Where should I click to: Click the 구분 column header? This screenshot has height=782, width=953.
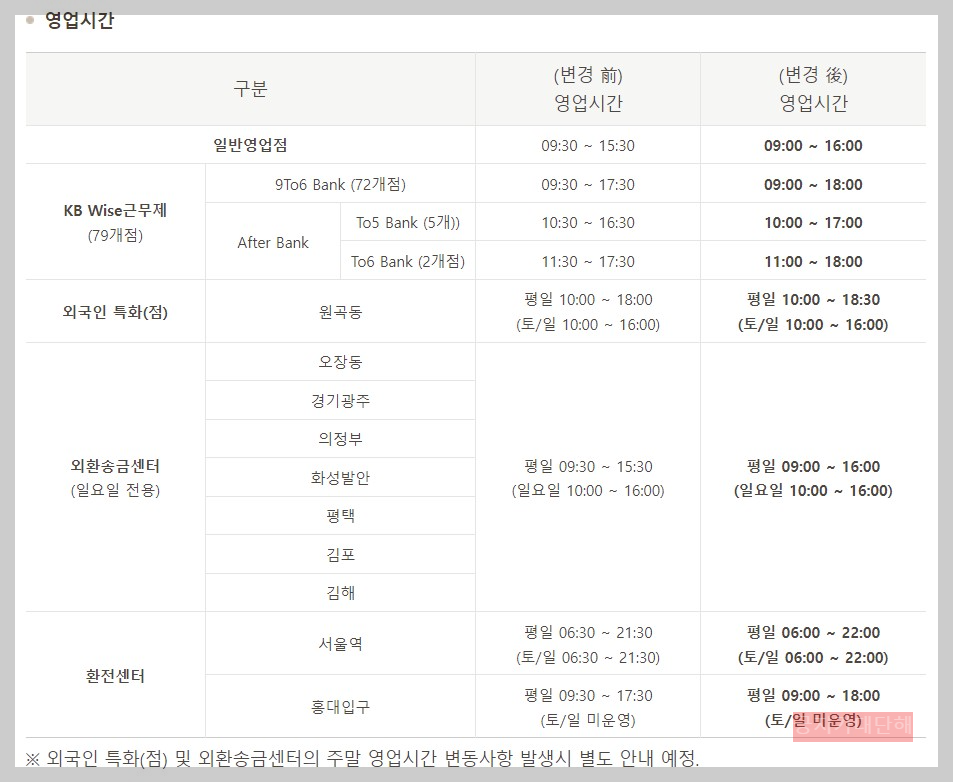tap(251, 90)
